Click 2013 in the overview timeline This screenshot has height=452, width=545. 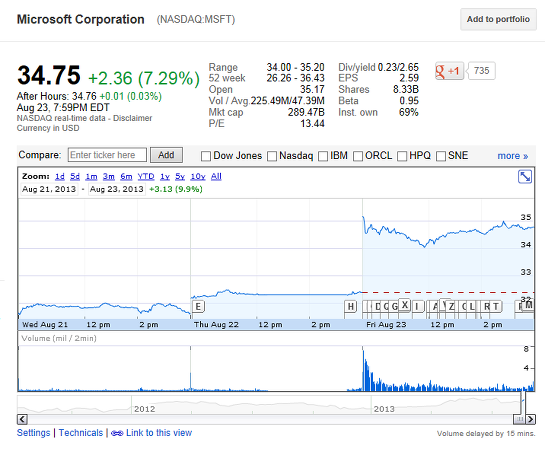[x=384, y=409]
